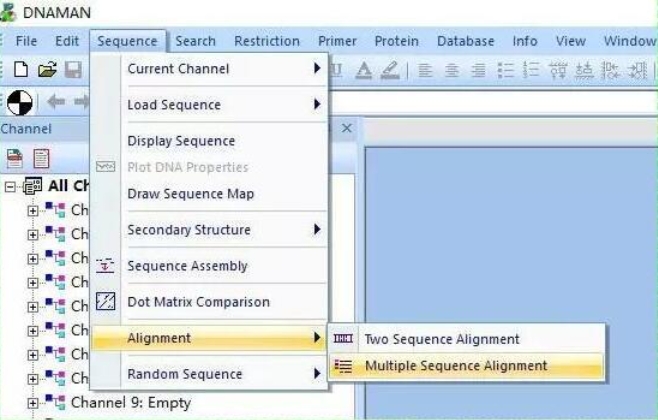Click the black-and-white circle icon
Viewport: 658px width, 420px height.
click(x=20, y=102)
